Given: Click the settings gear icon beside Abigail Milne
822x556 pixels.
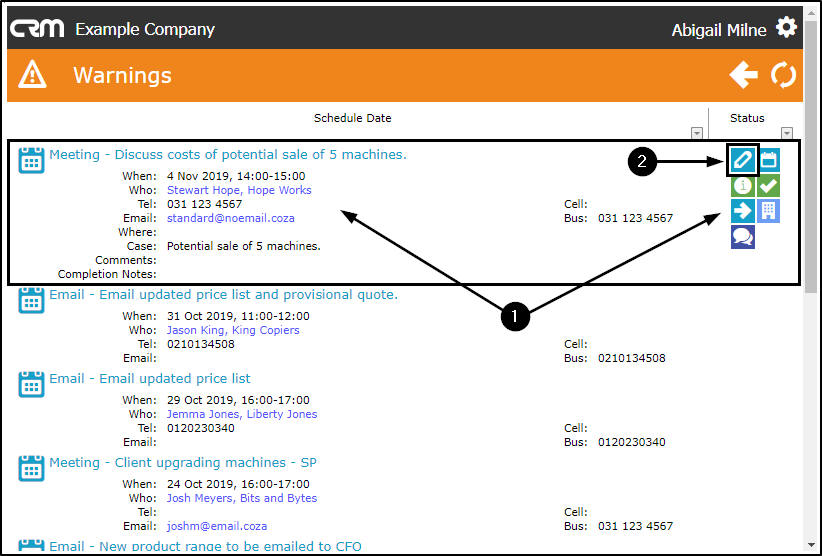Looking at the screenshot, I should (x=787, y=27).
